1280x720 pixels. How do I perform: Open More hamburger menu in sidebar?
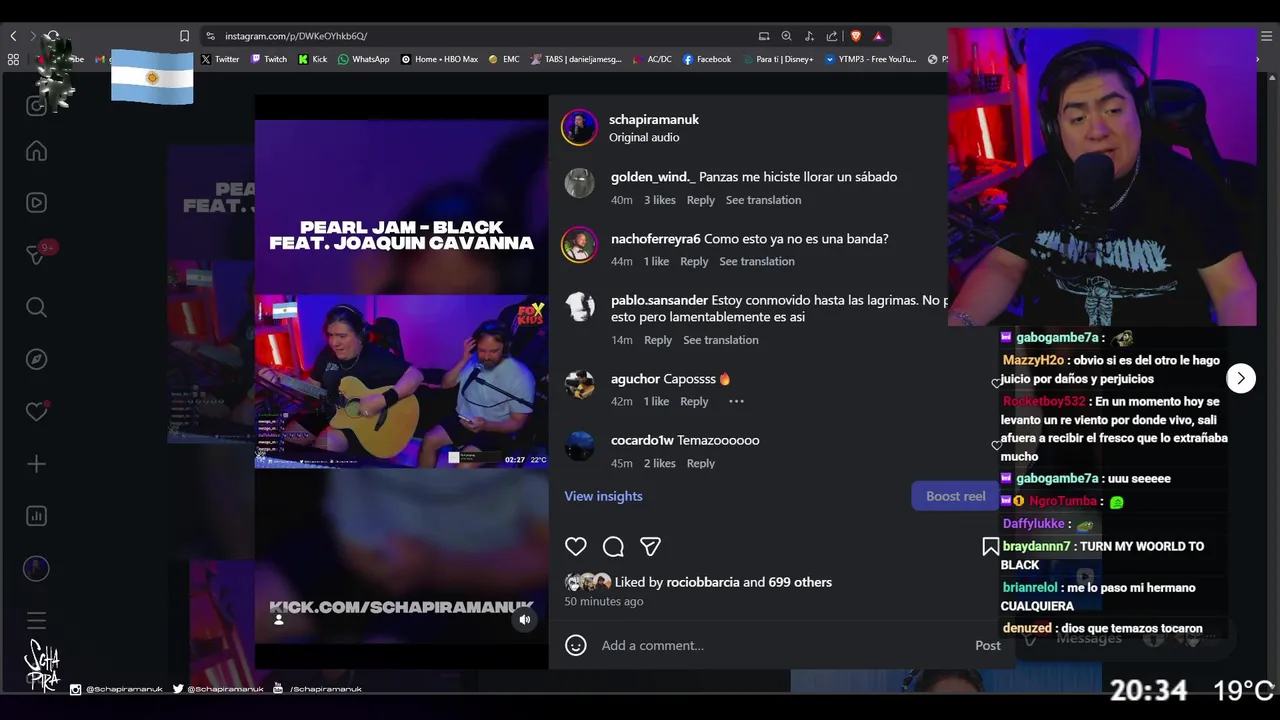click(36, 620)
